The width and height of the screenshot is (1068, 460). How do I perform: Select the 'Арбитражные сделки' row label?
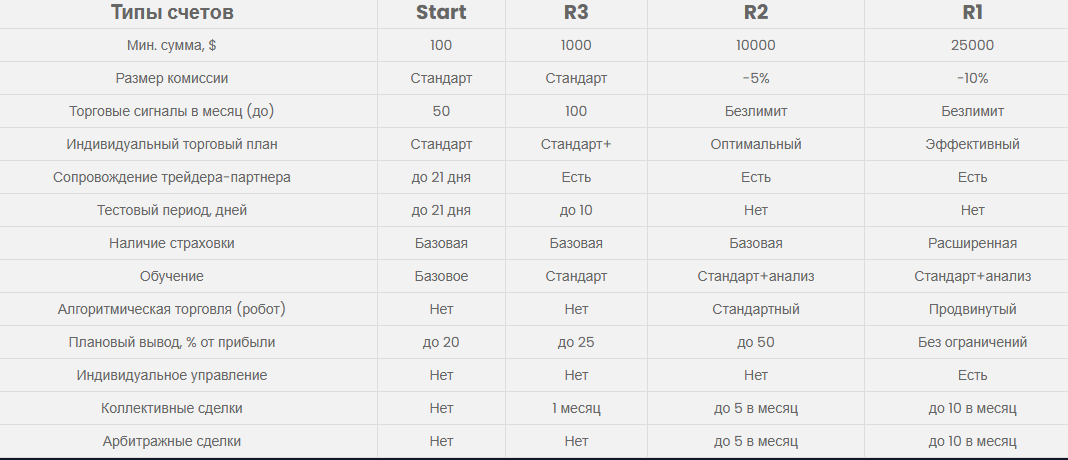172,442
